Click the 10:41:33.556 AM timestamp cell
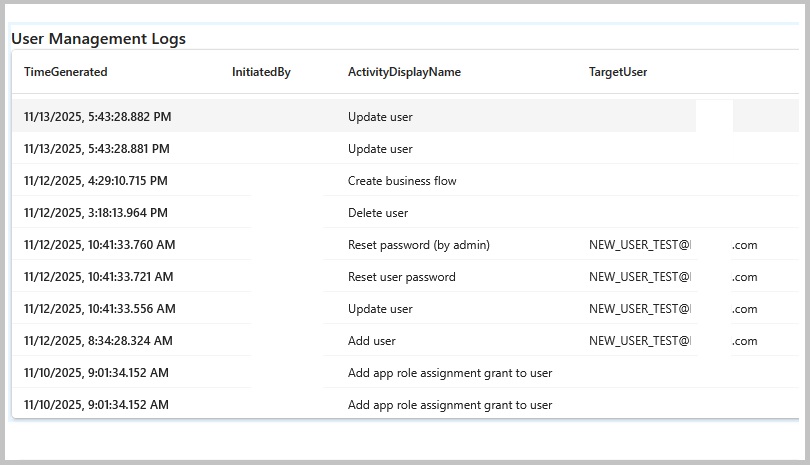The image size is (811, 465). tap(100, 309)
